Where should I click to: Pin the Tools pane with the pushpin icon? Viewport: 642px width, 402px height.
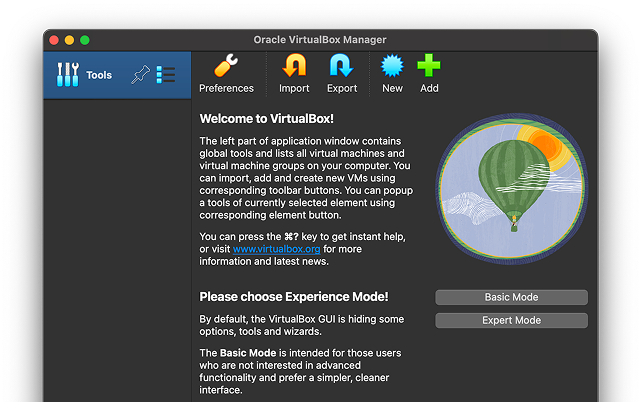click(140, 75)
